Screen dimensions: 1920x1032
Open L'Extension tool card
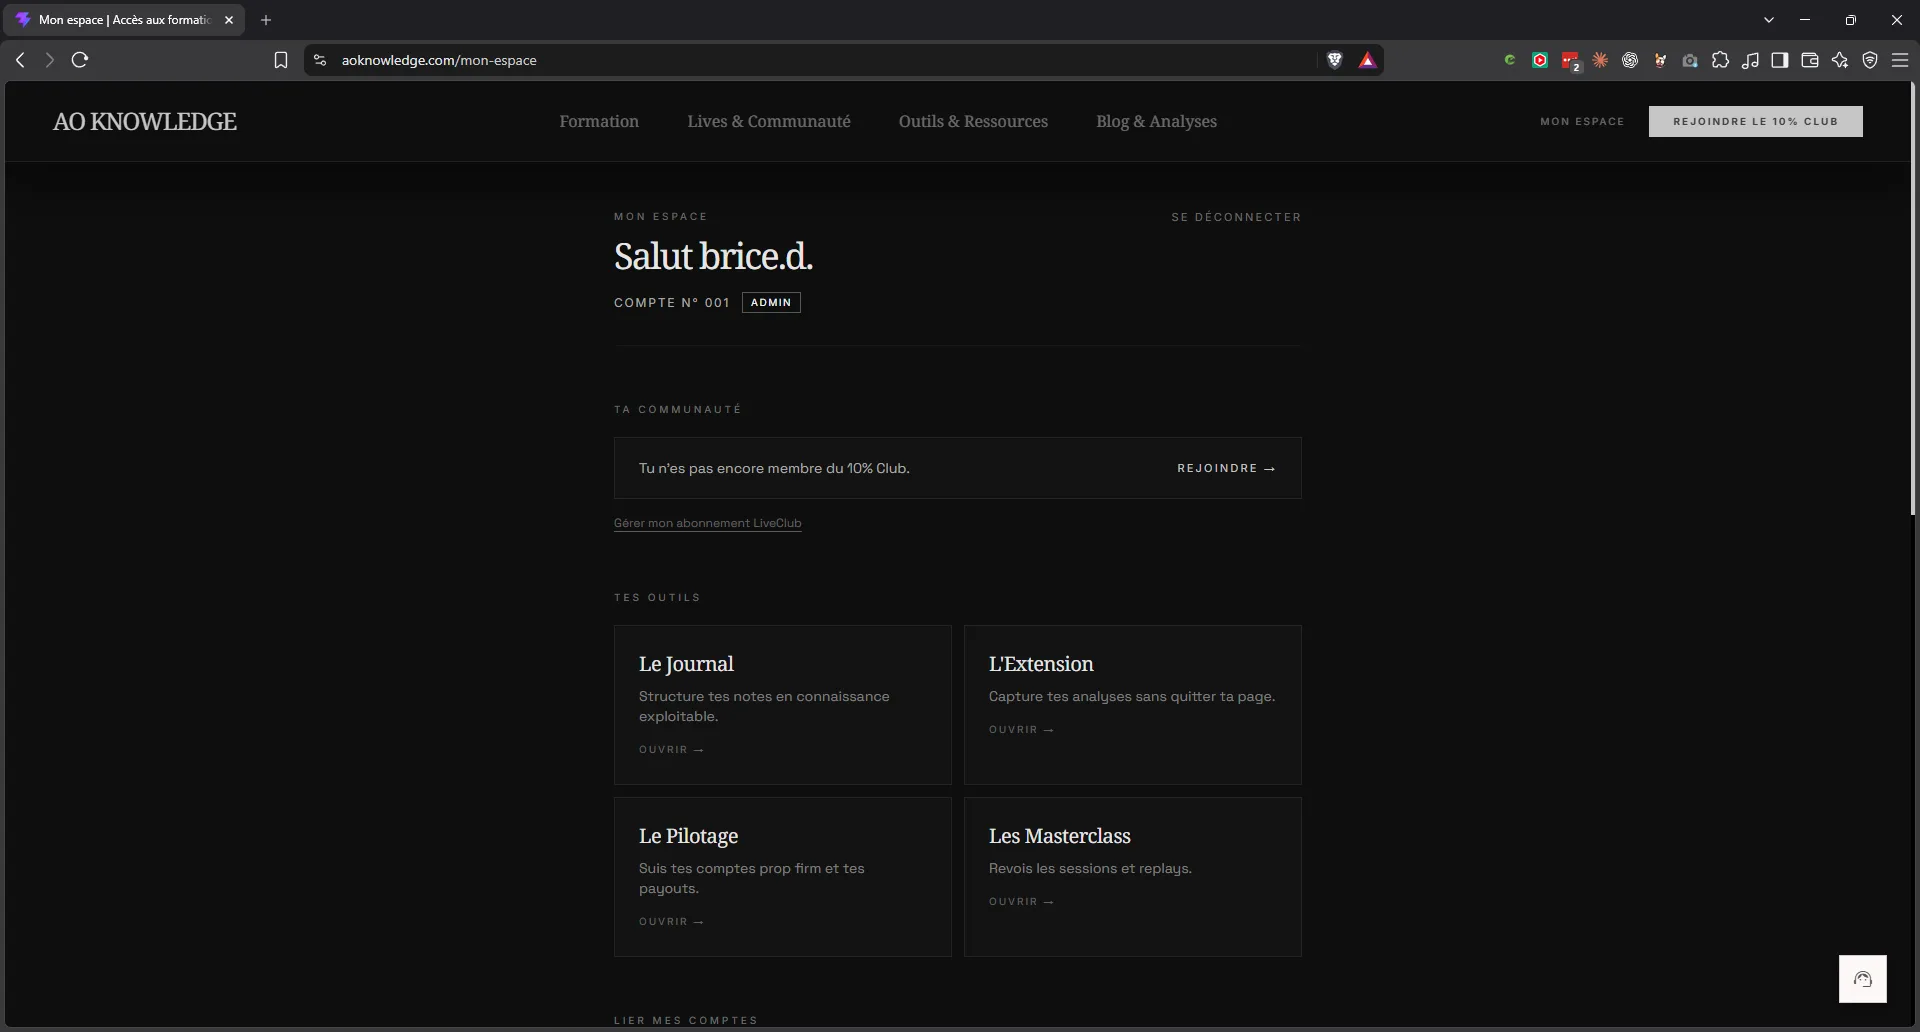tap(1132, 705)
